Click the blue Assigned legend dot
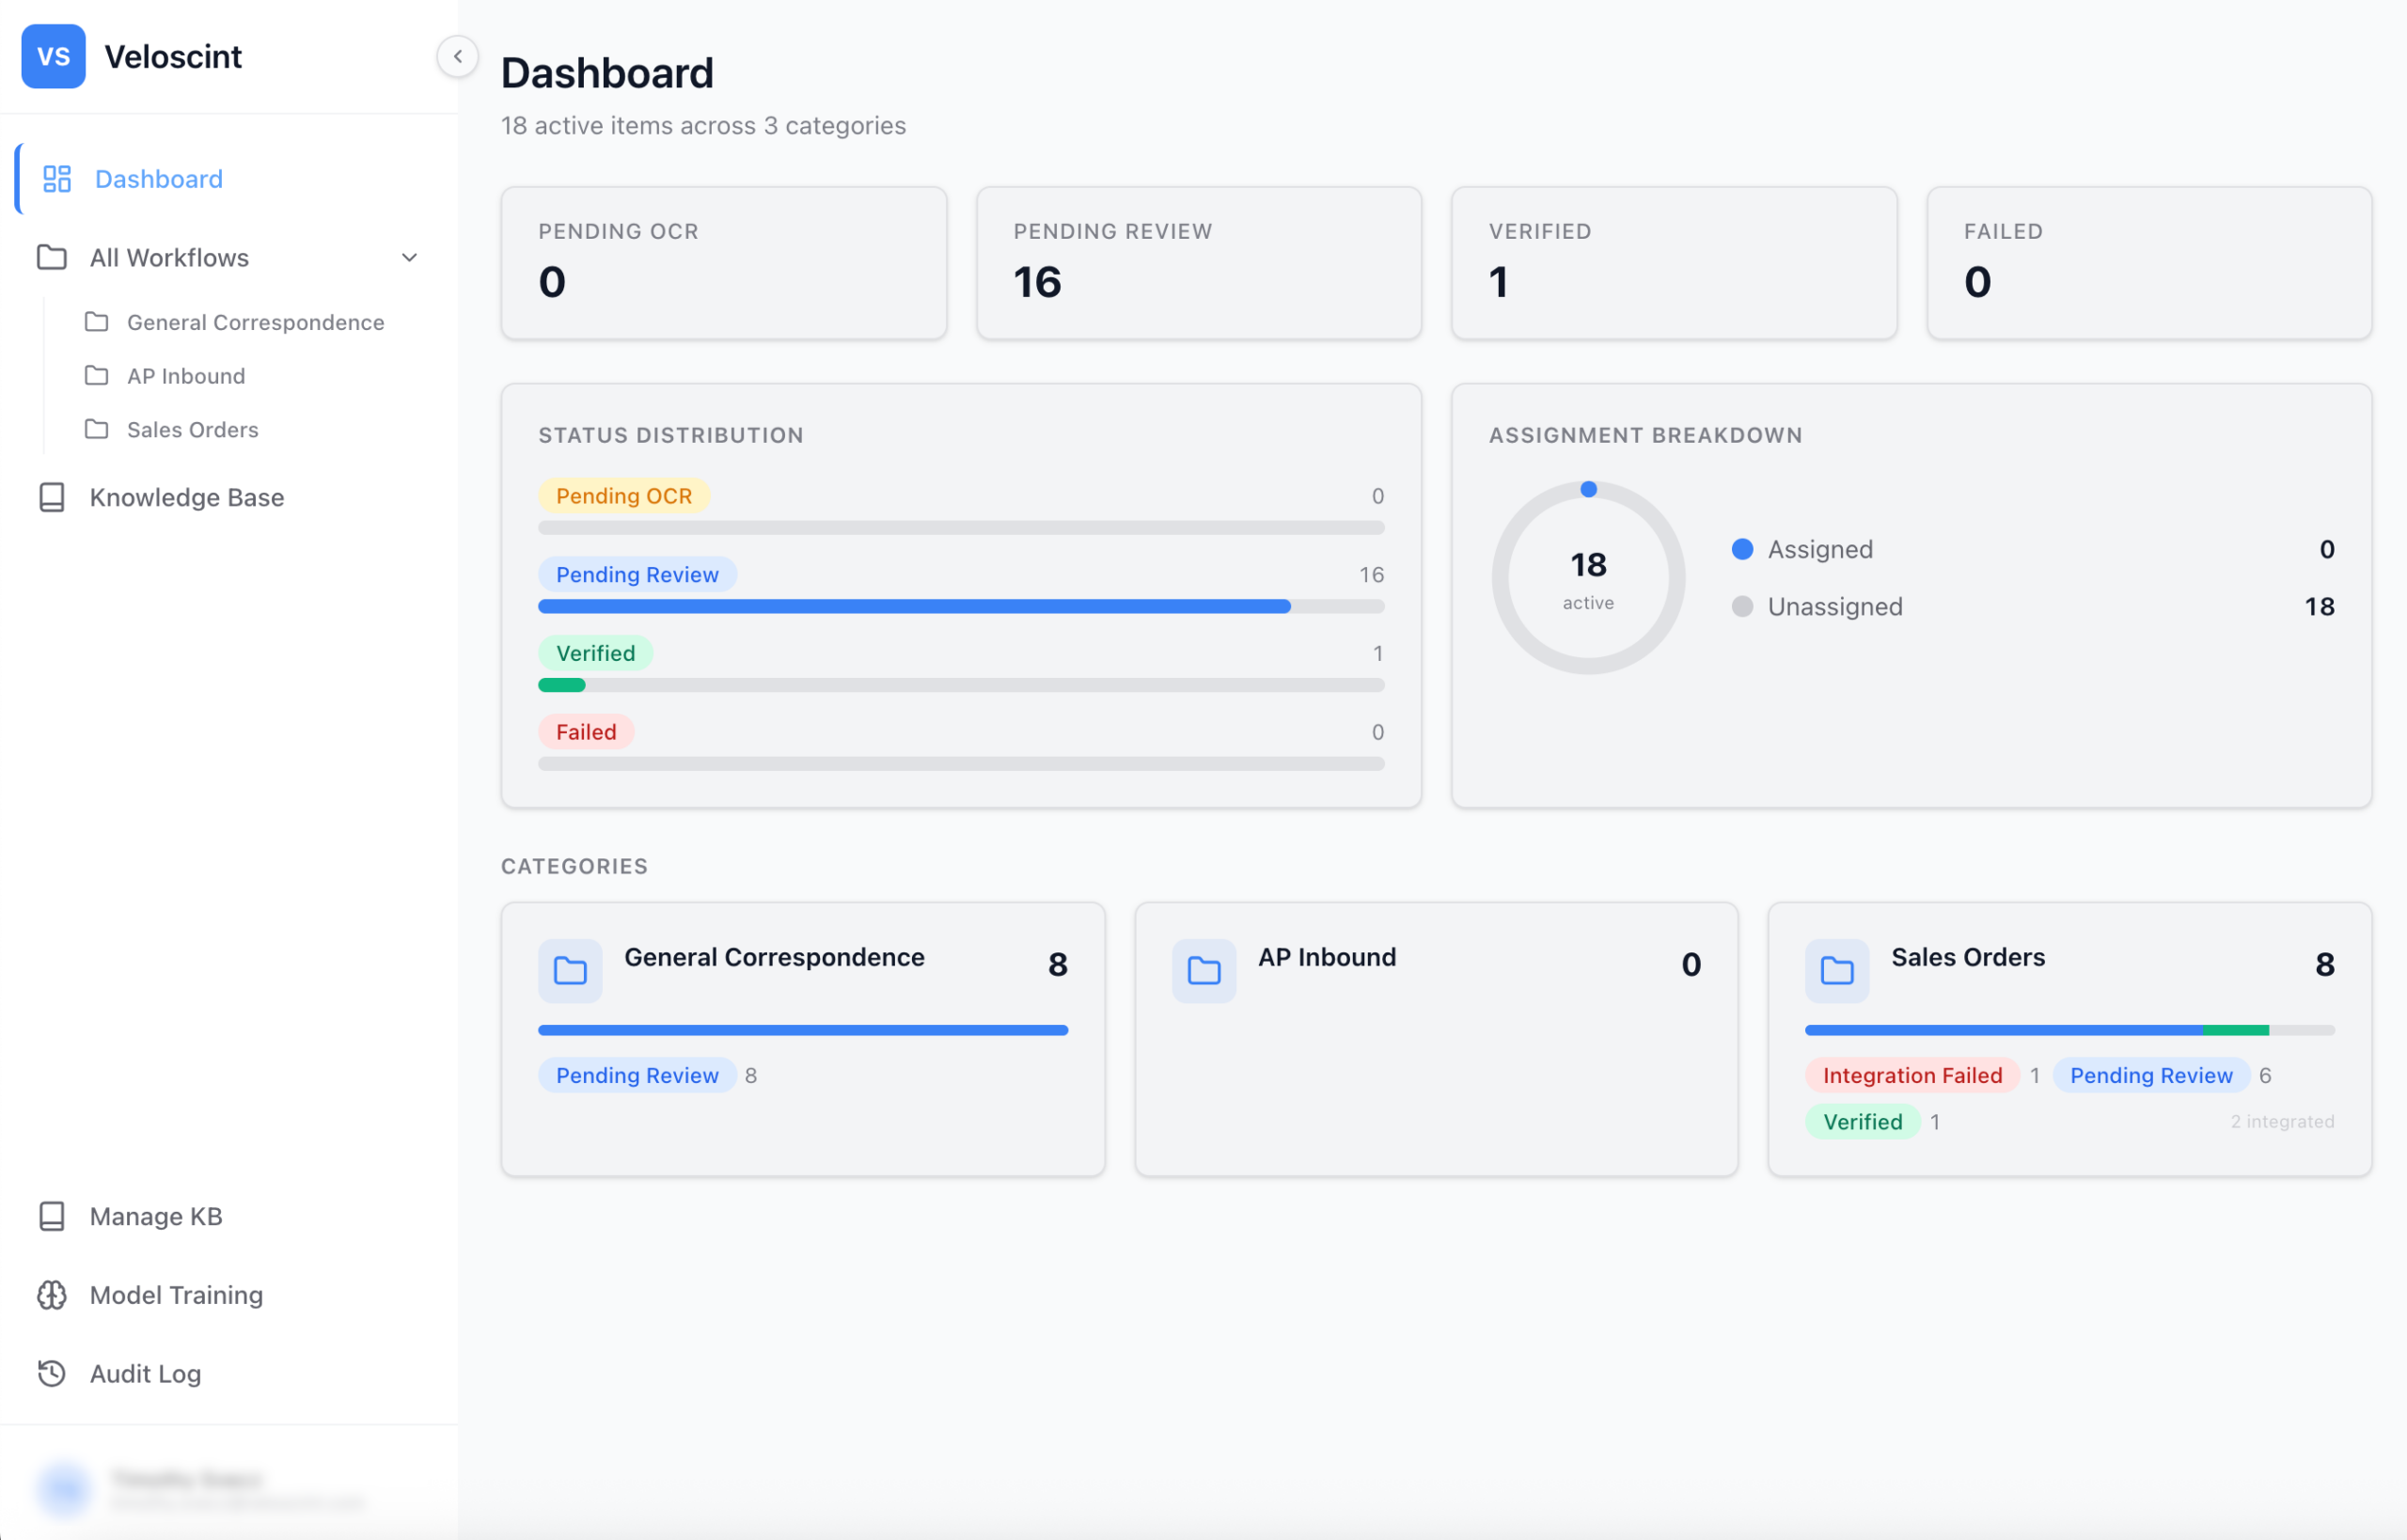Viewport: 2407px width, 1540px height. click(x=1742, y=549)
